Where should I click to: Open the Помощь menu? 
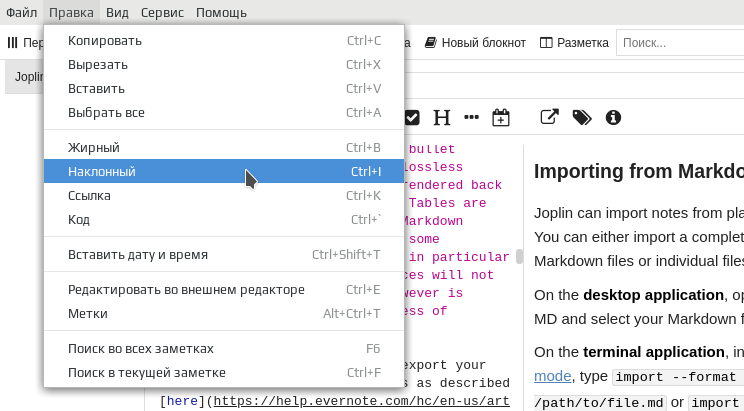click(221, 12)
